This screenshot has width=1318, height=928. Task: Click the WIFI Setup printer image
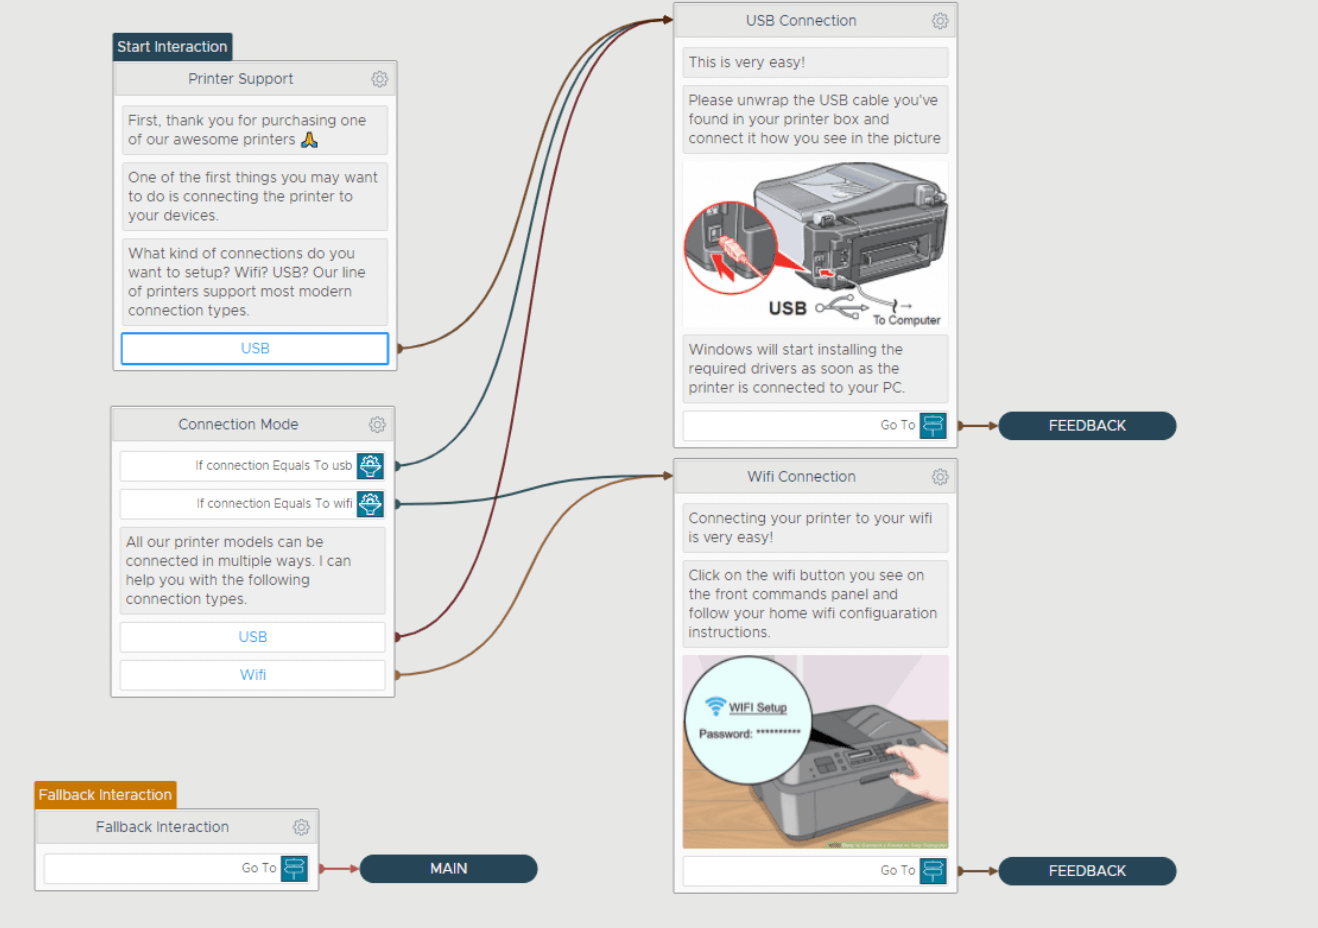pos(815,752)
